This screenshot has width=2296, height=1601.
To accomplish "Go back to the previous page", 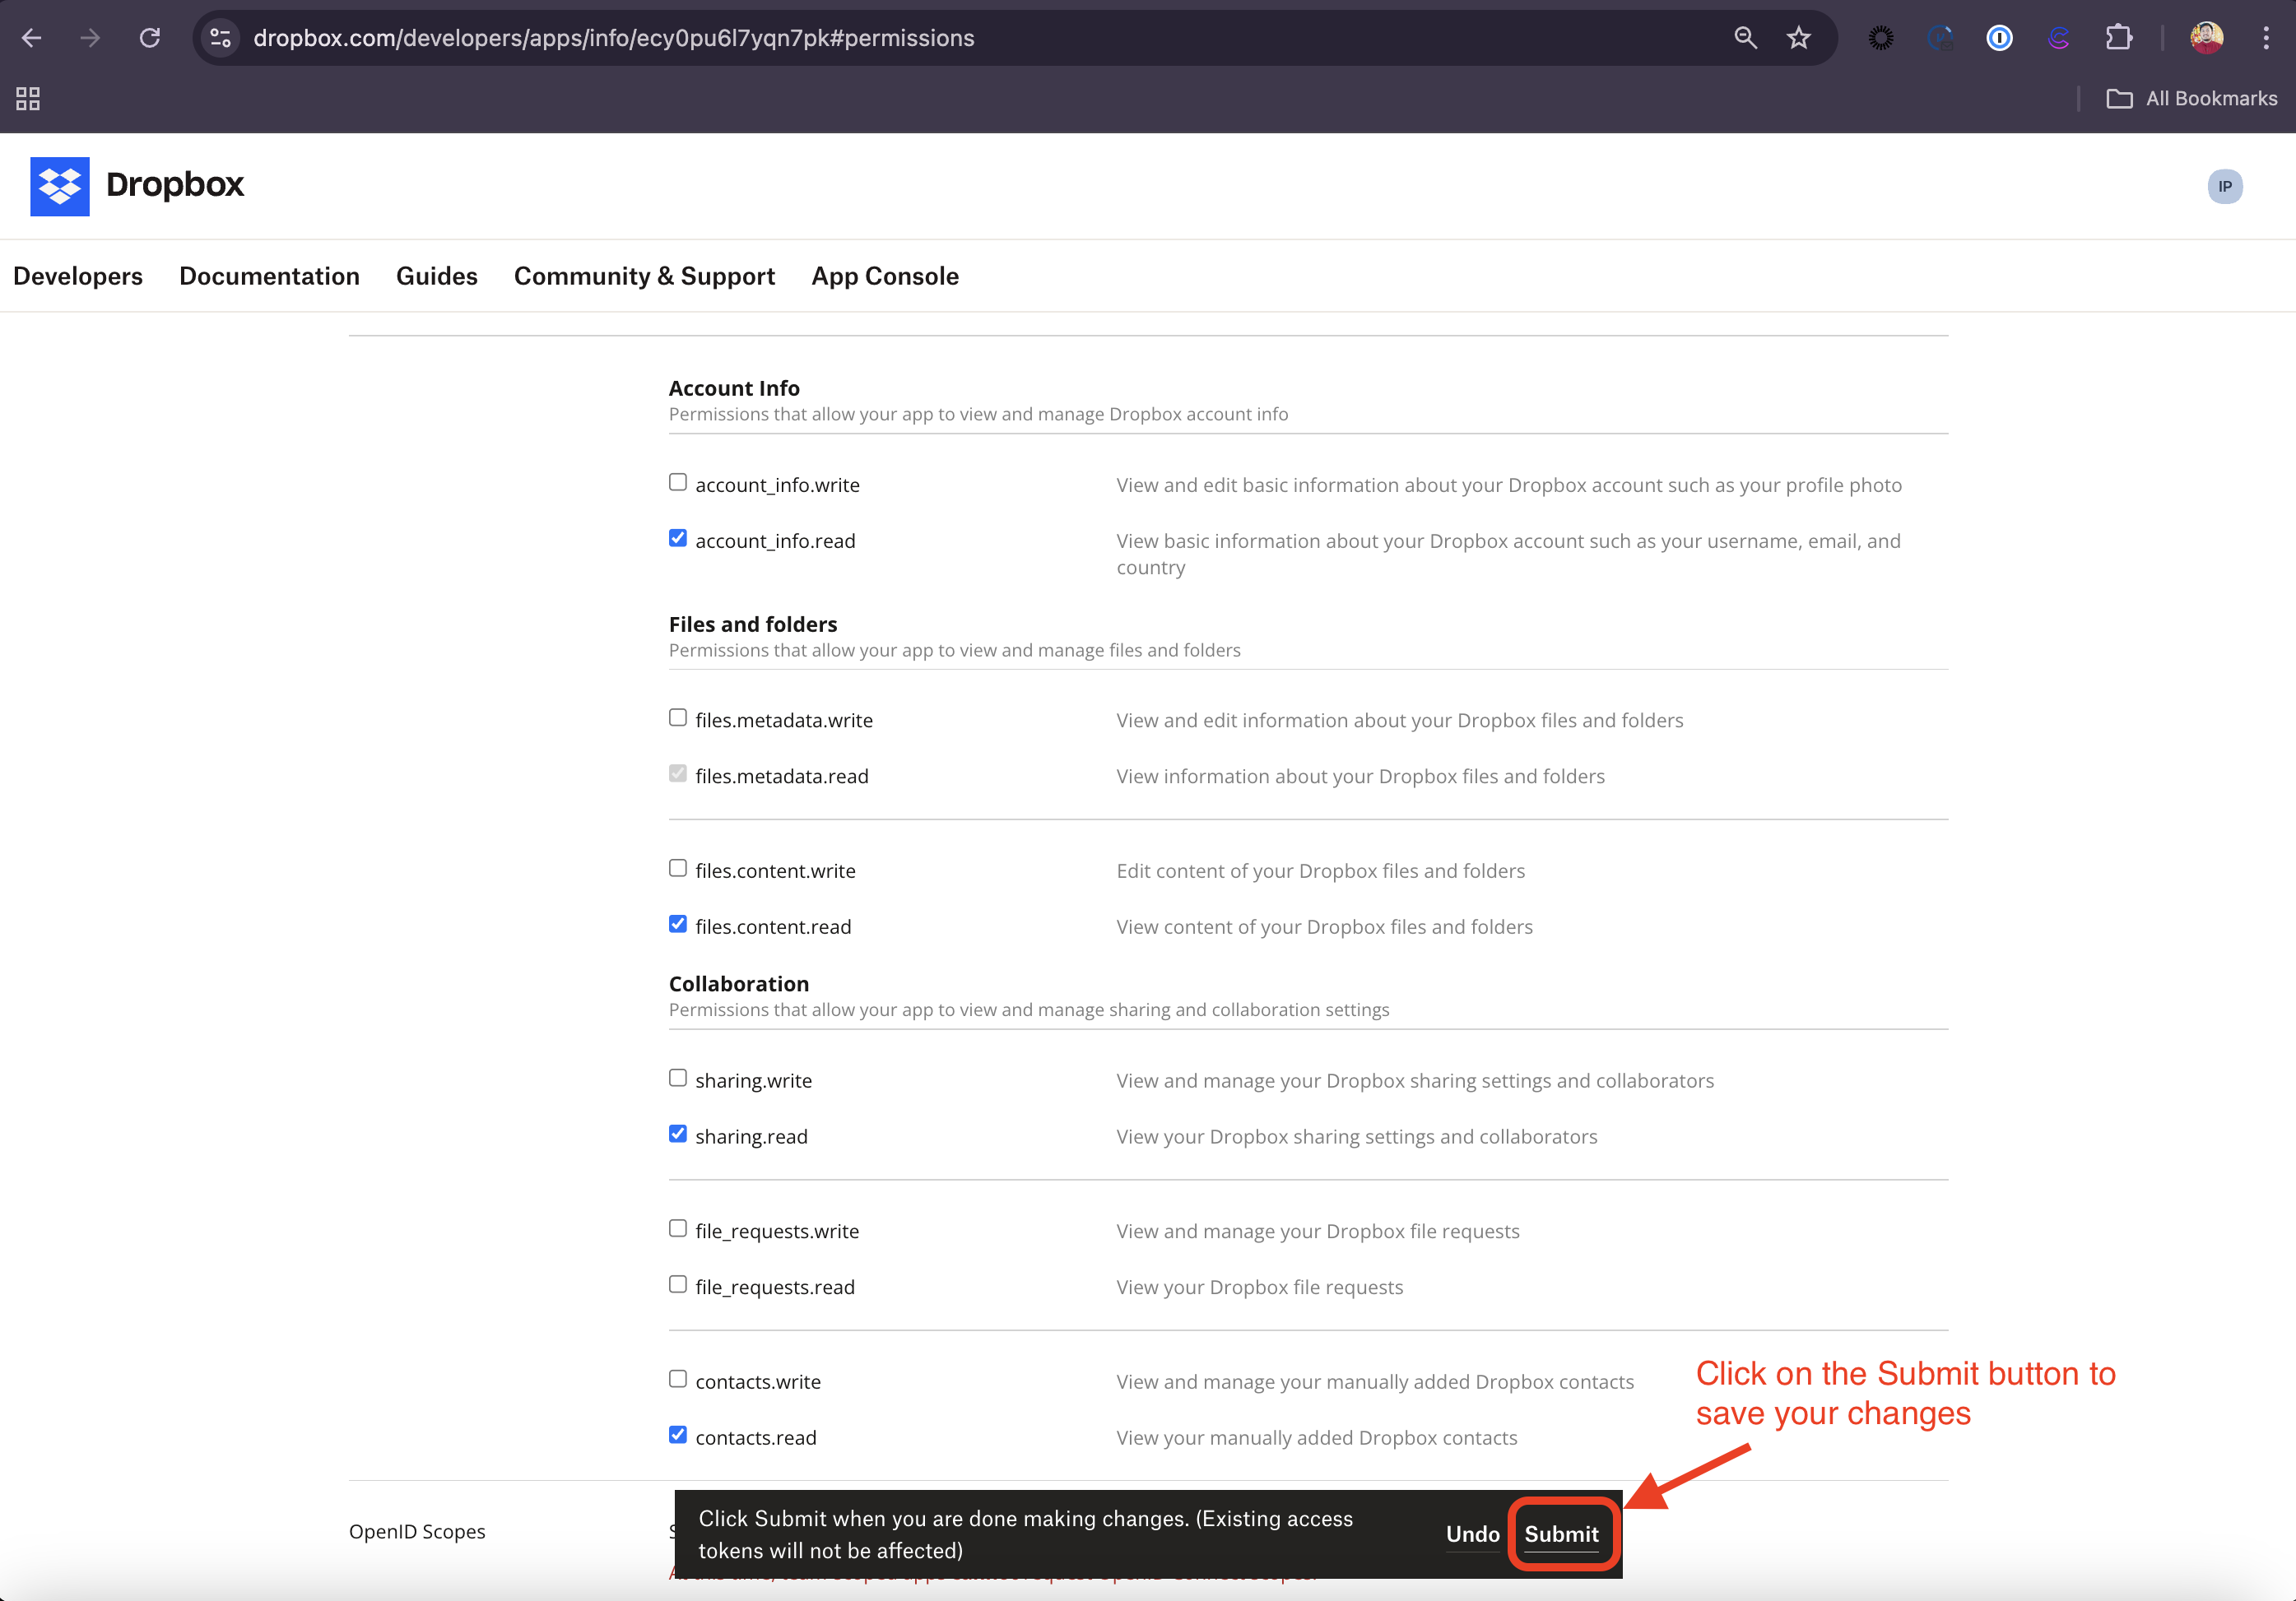I will tap(32, 38).
